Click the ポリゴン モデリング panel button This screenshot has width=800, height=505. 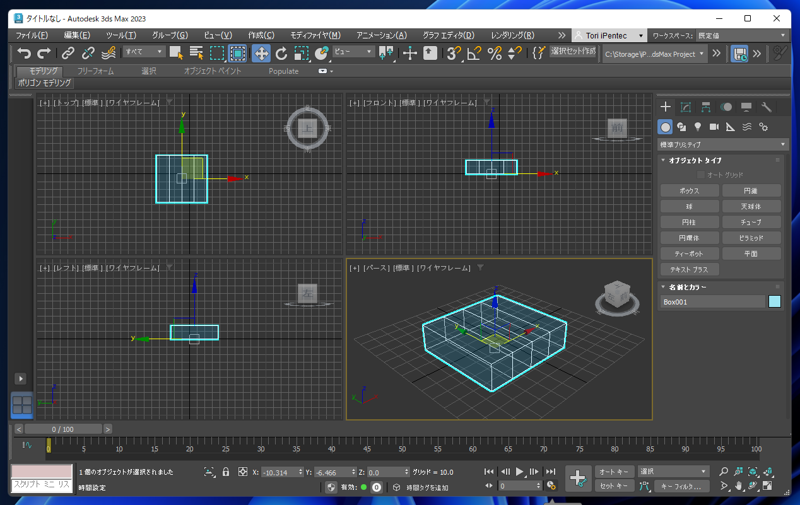point(44,83)
